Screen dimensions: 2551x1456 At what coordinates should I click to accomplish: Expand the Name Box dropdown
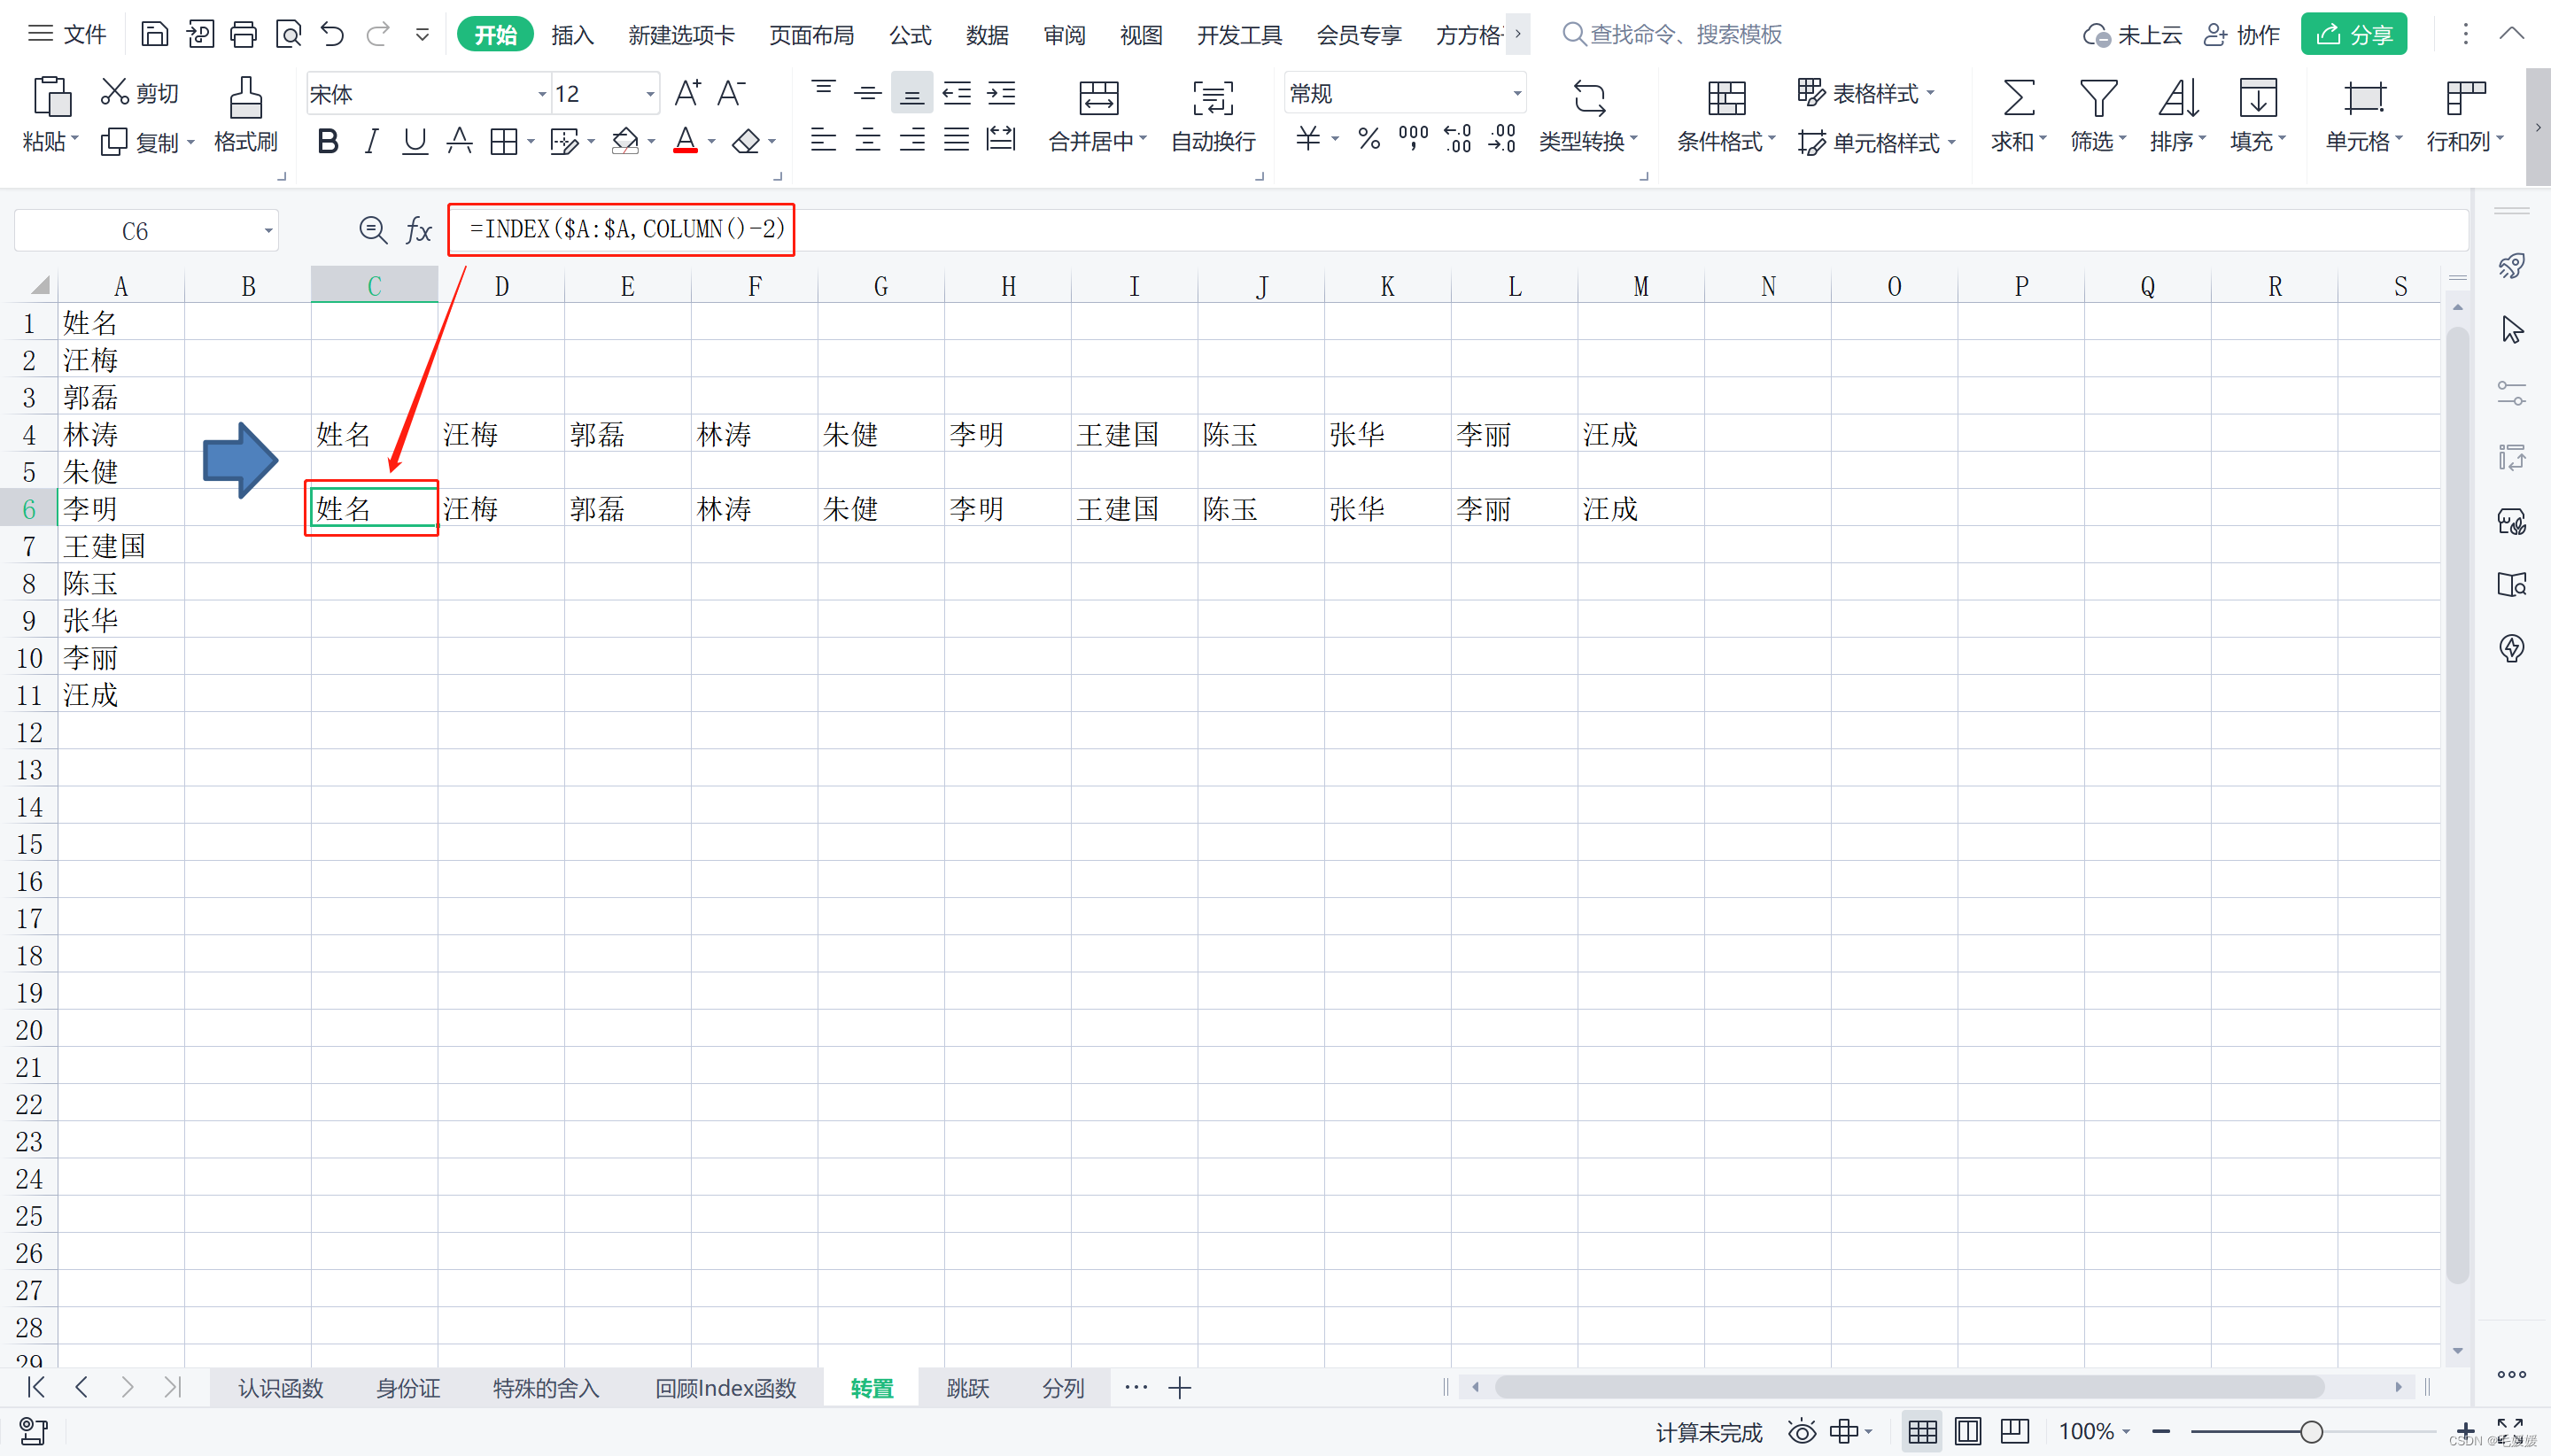click(268, 231)
